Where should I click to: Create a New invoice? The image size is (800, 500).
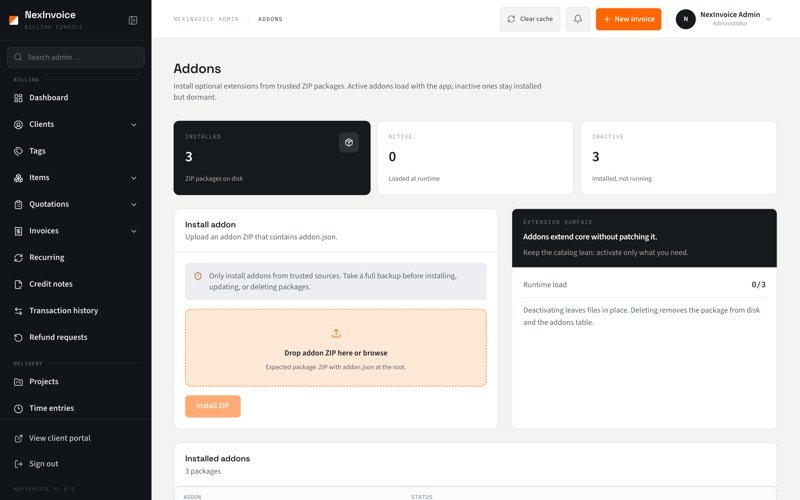(x=629, y=19)
